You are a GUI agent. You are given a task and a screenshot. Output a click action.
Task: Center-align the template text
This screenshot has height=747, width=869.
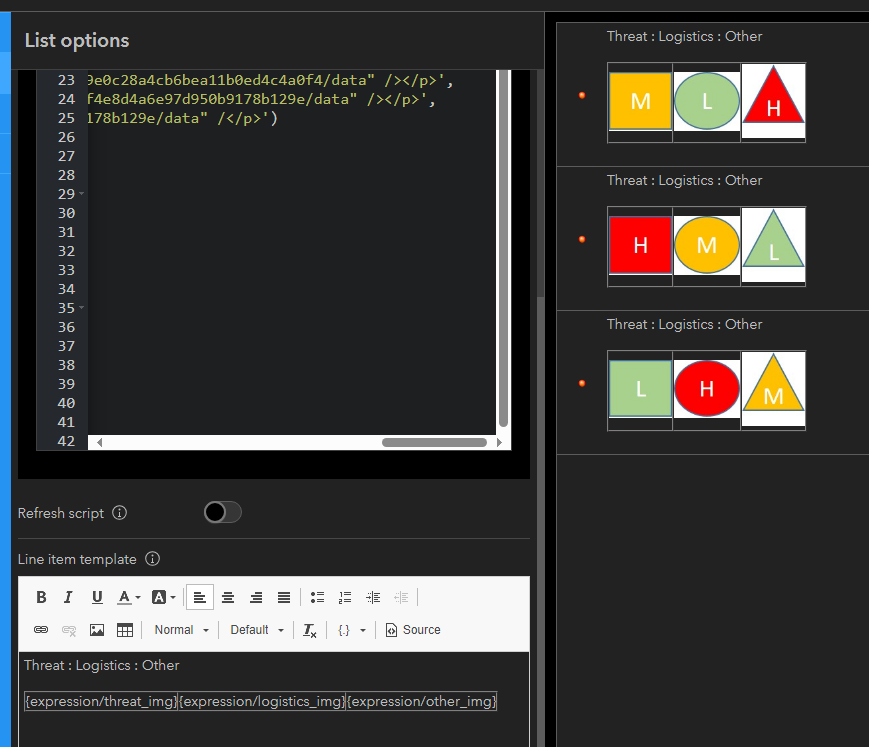pyautogui.click(x=228, y=597)
